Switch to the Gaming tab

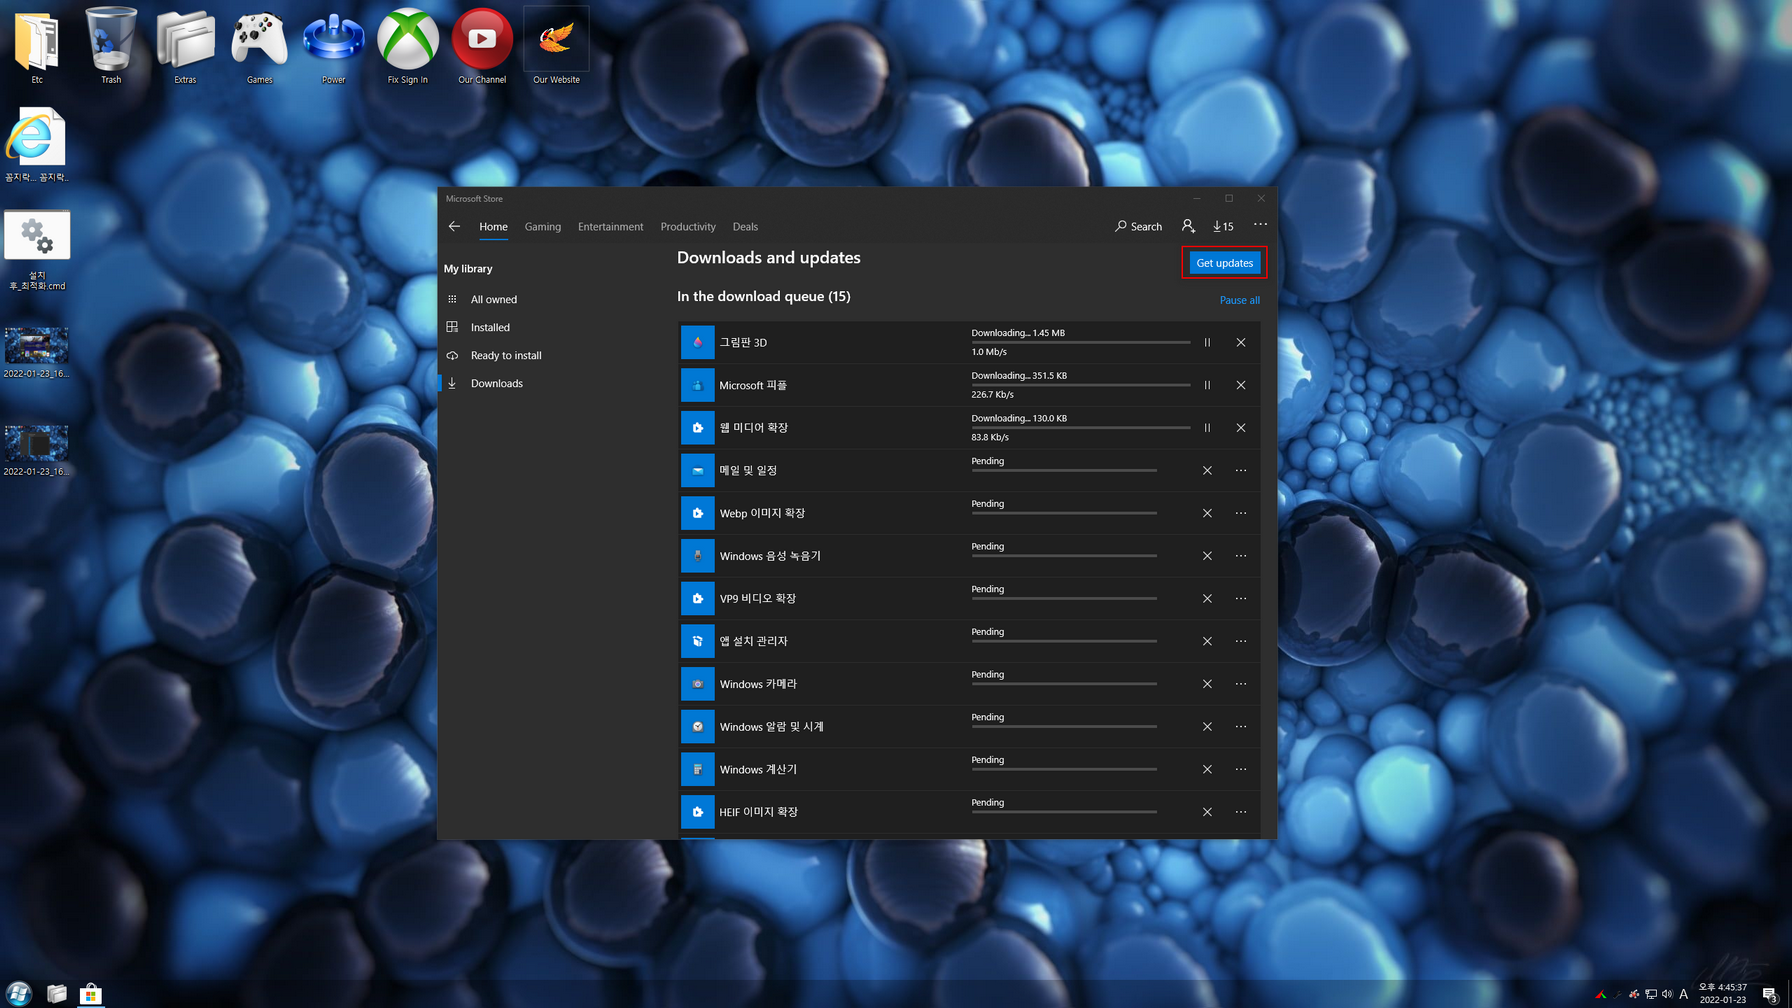coord(543,227)
